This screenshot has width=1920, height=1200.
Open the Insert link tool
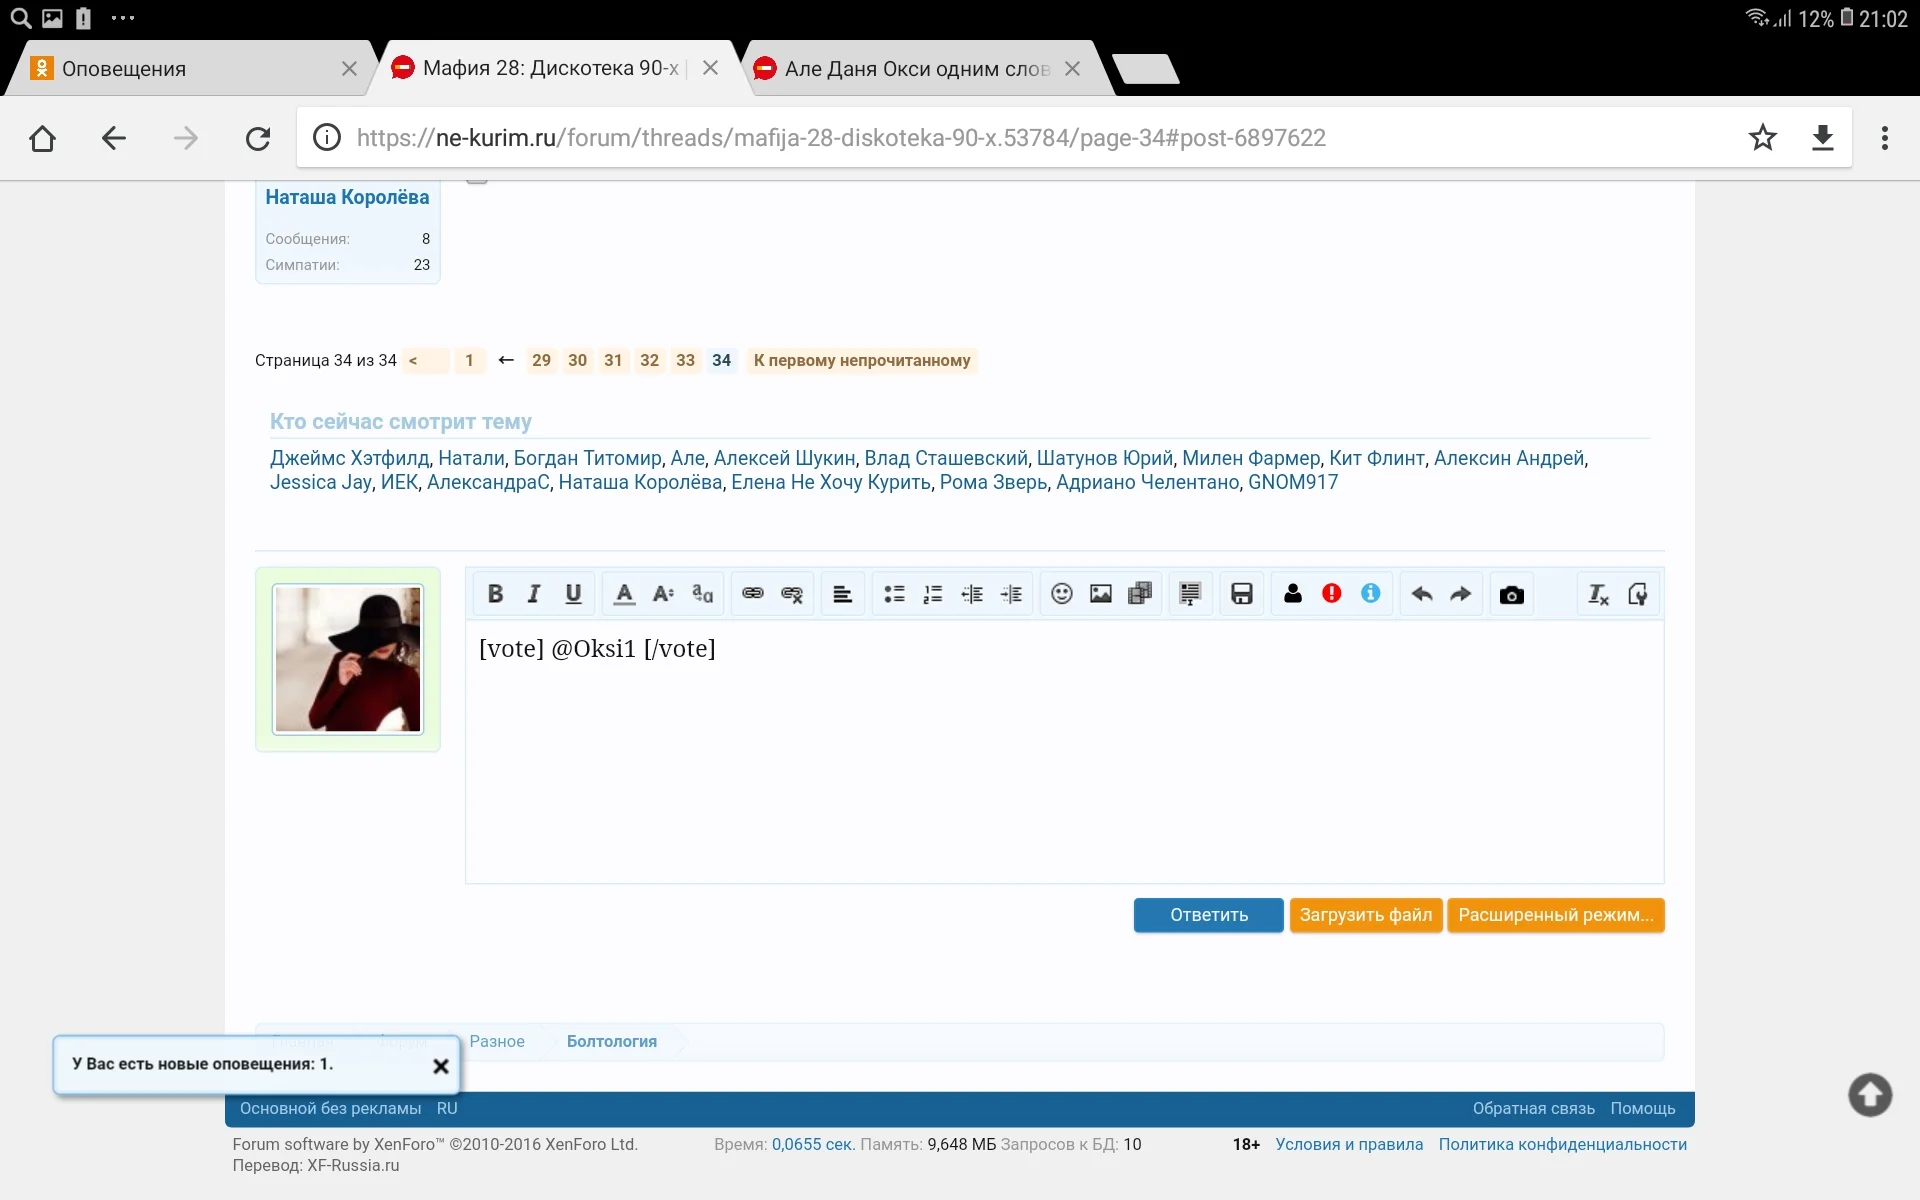751,593
